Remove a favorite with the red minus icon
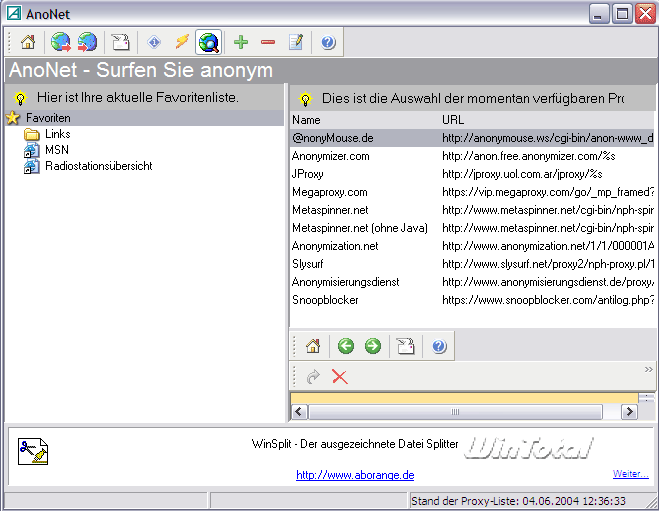The image size is (659, 511). coord(268,42)
